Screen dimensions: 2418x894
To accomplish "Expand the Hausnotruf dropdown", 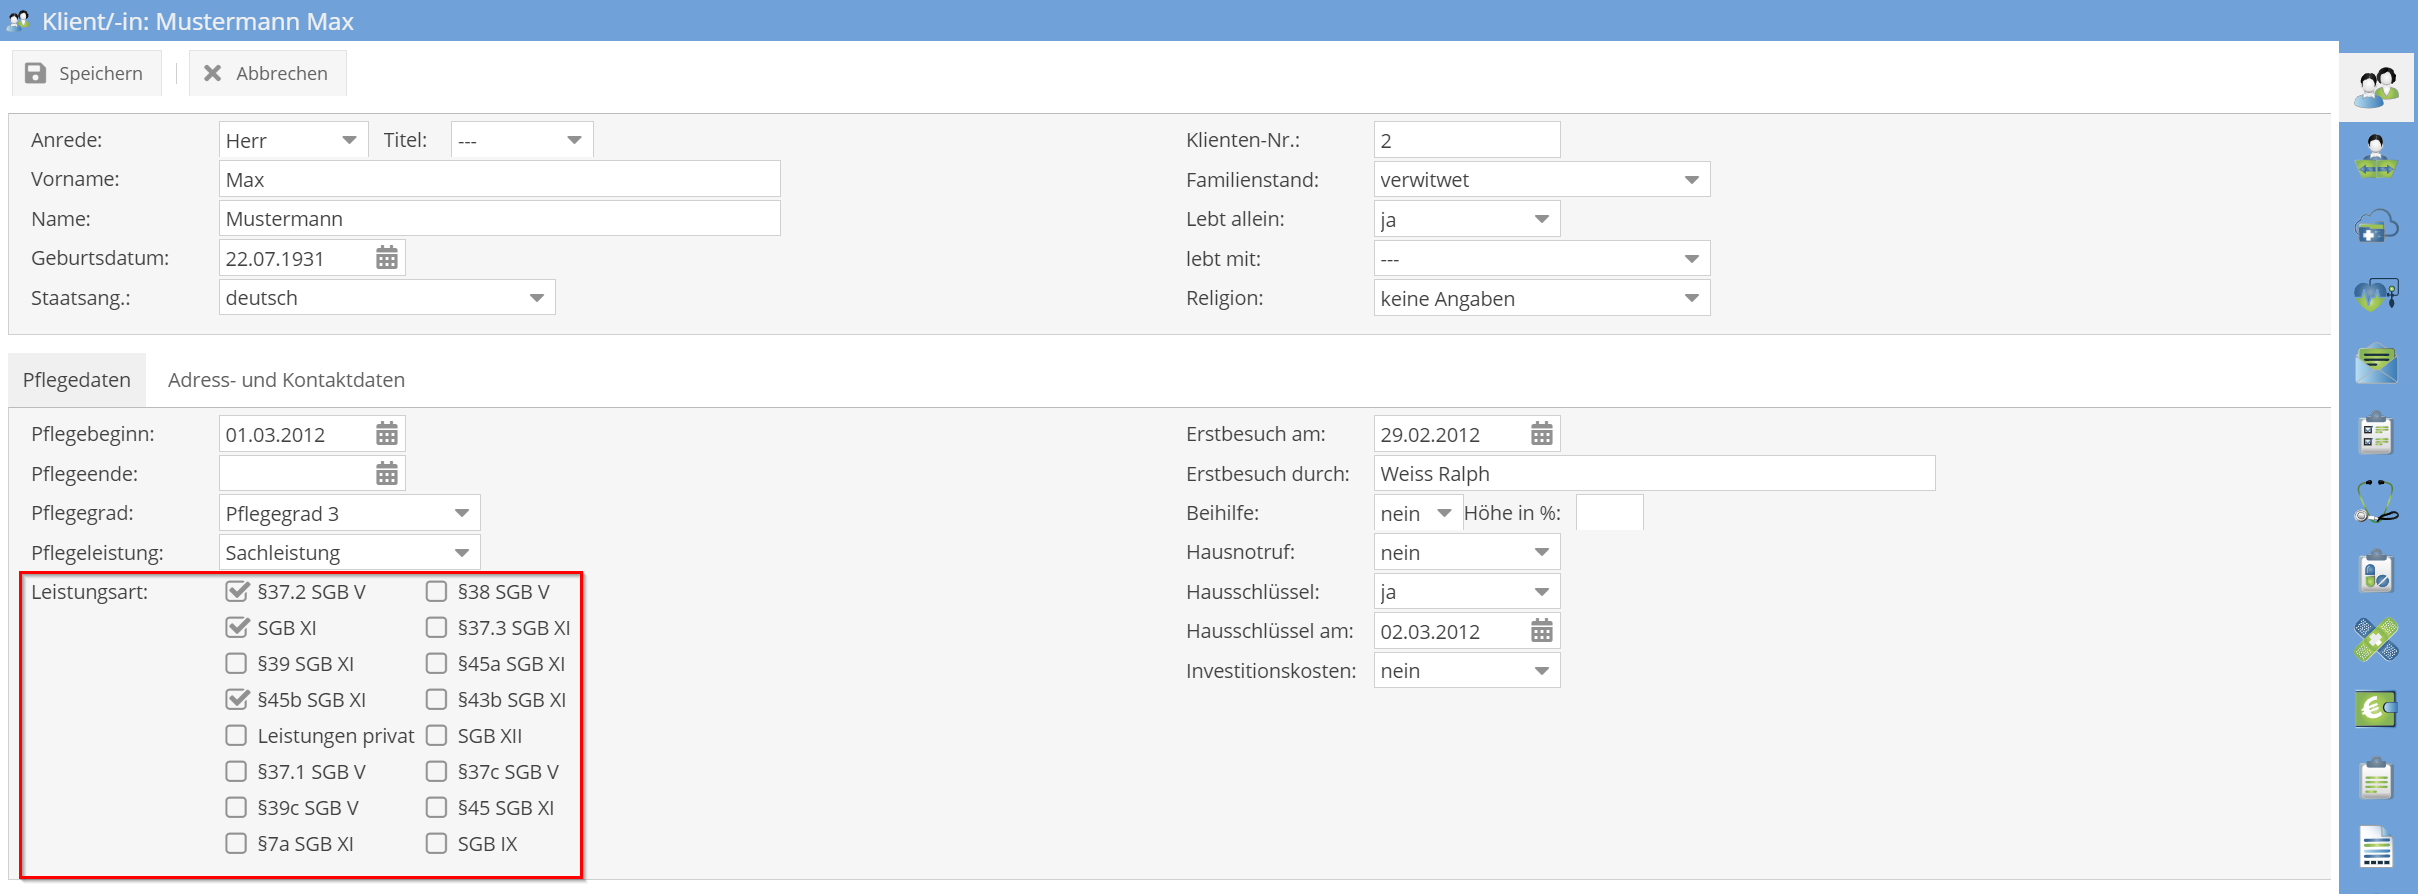I will click(1467, 553).
